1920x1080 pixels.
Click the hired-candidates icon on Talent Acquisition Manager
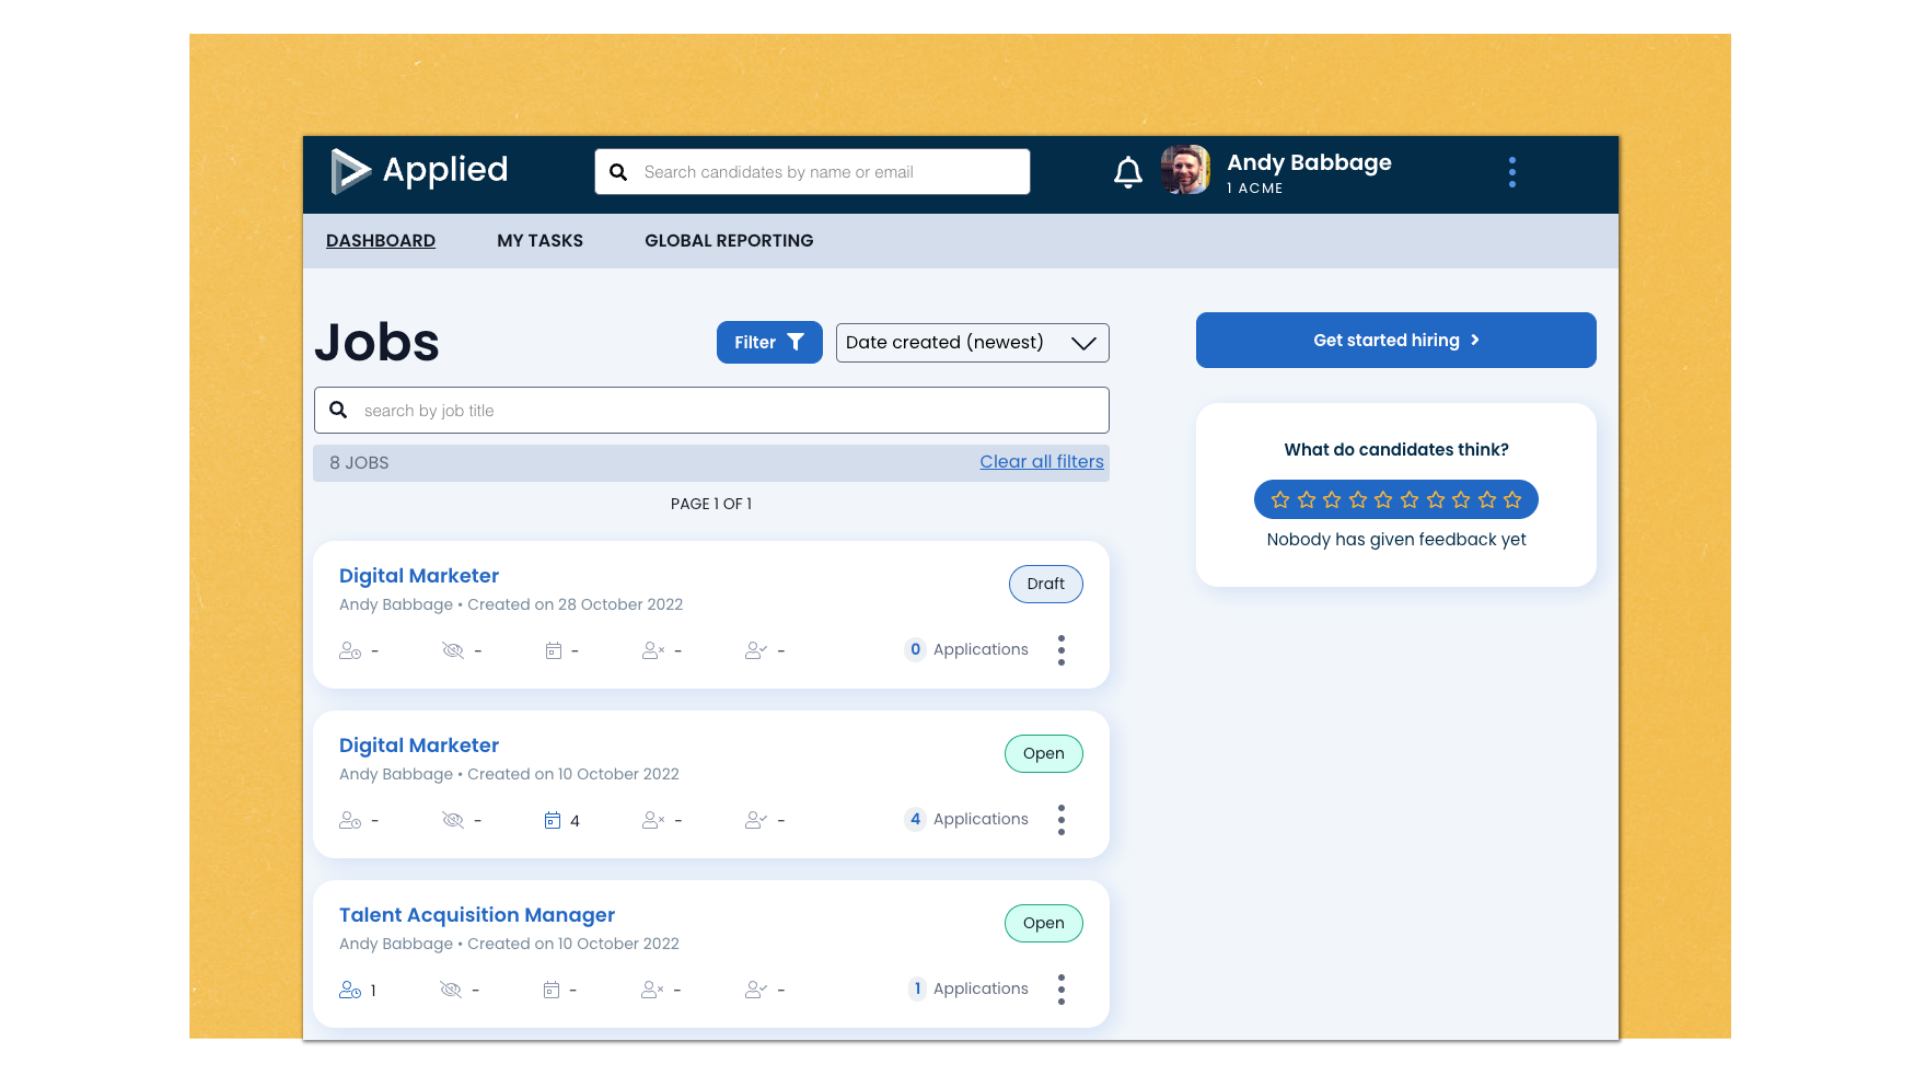pyautogui.click(x=757, y=989)
